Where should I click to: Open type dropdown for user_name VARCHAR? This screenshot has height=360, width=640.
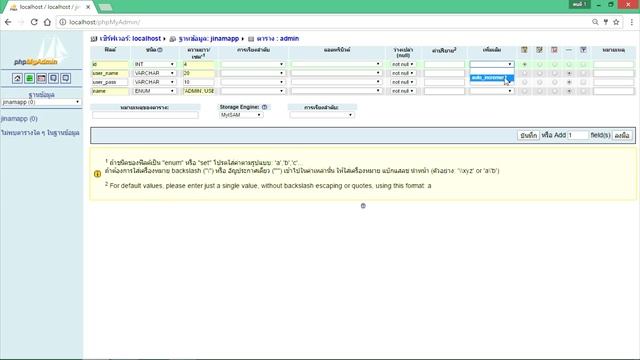pyautogui.click(x=154, y=73)
